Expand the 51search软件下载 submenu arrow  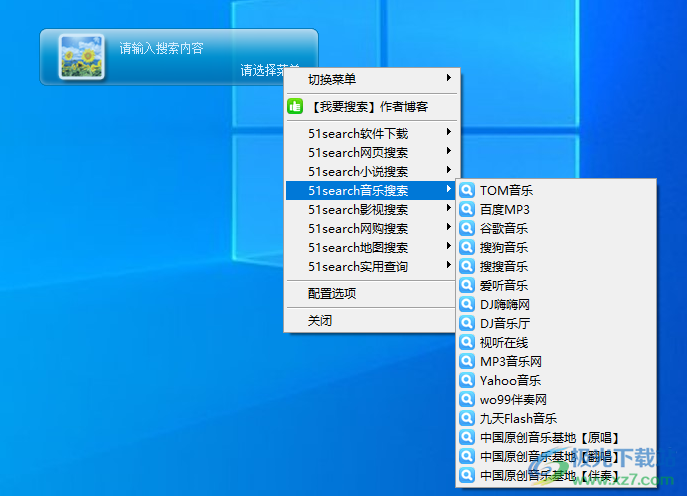[448, 132]
